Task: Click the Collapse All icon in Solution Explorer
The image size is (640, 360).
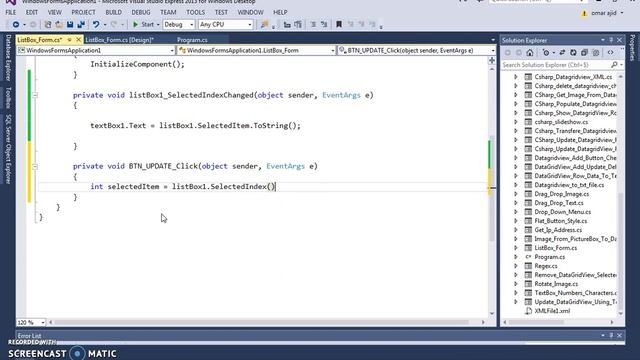Action: click(584, 53)
